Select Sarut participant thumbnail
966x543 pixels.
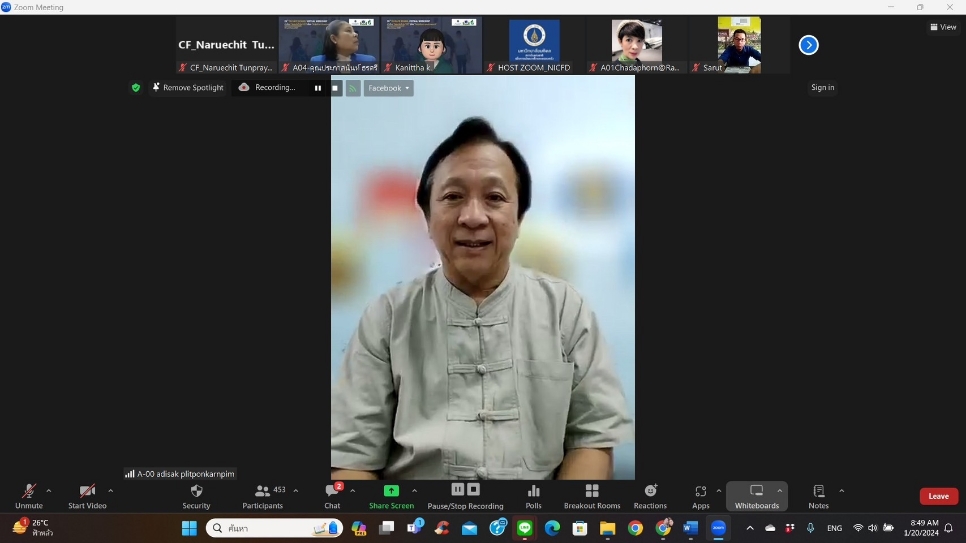click(x=739, y=45)
